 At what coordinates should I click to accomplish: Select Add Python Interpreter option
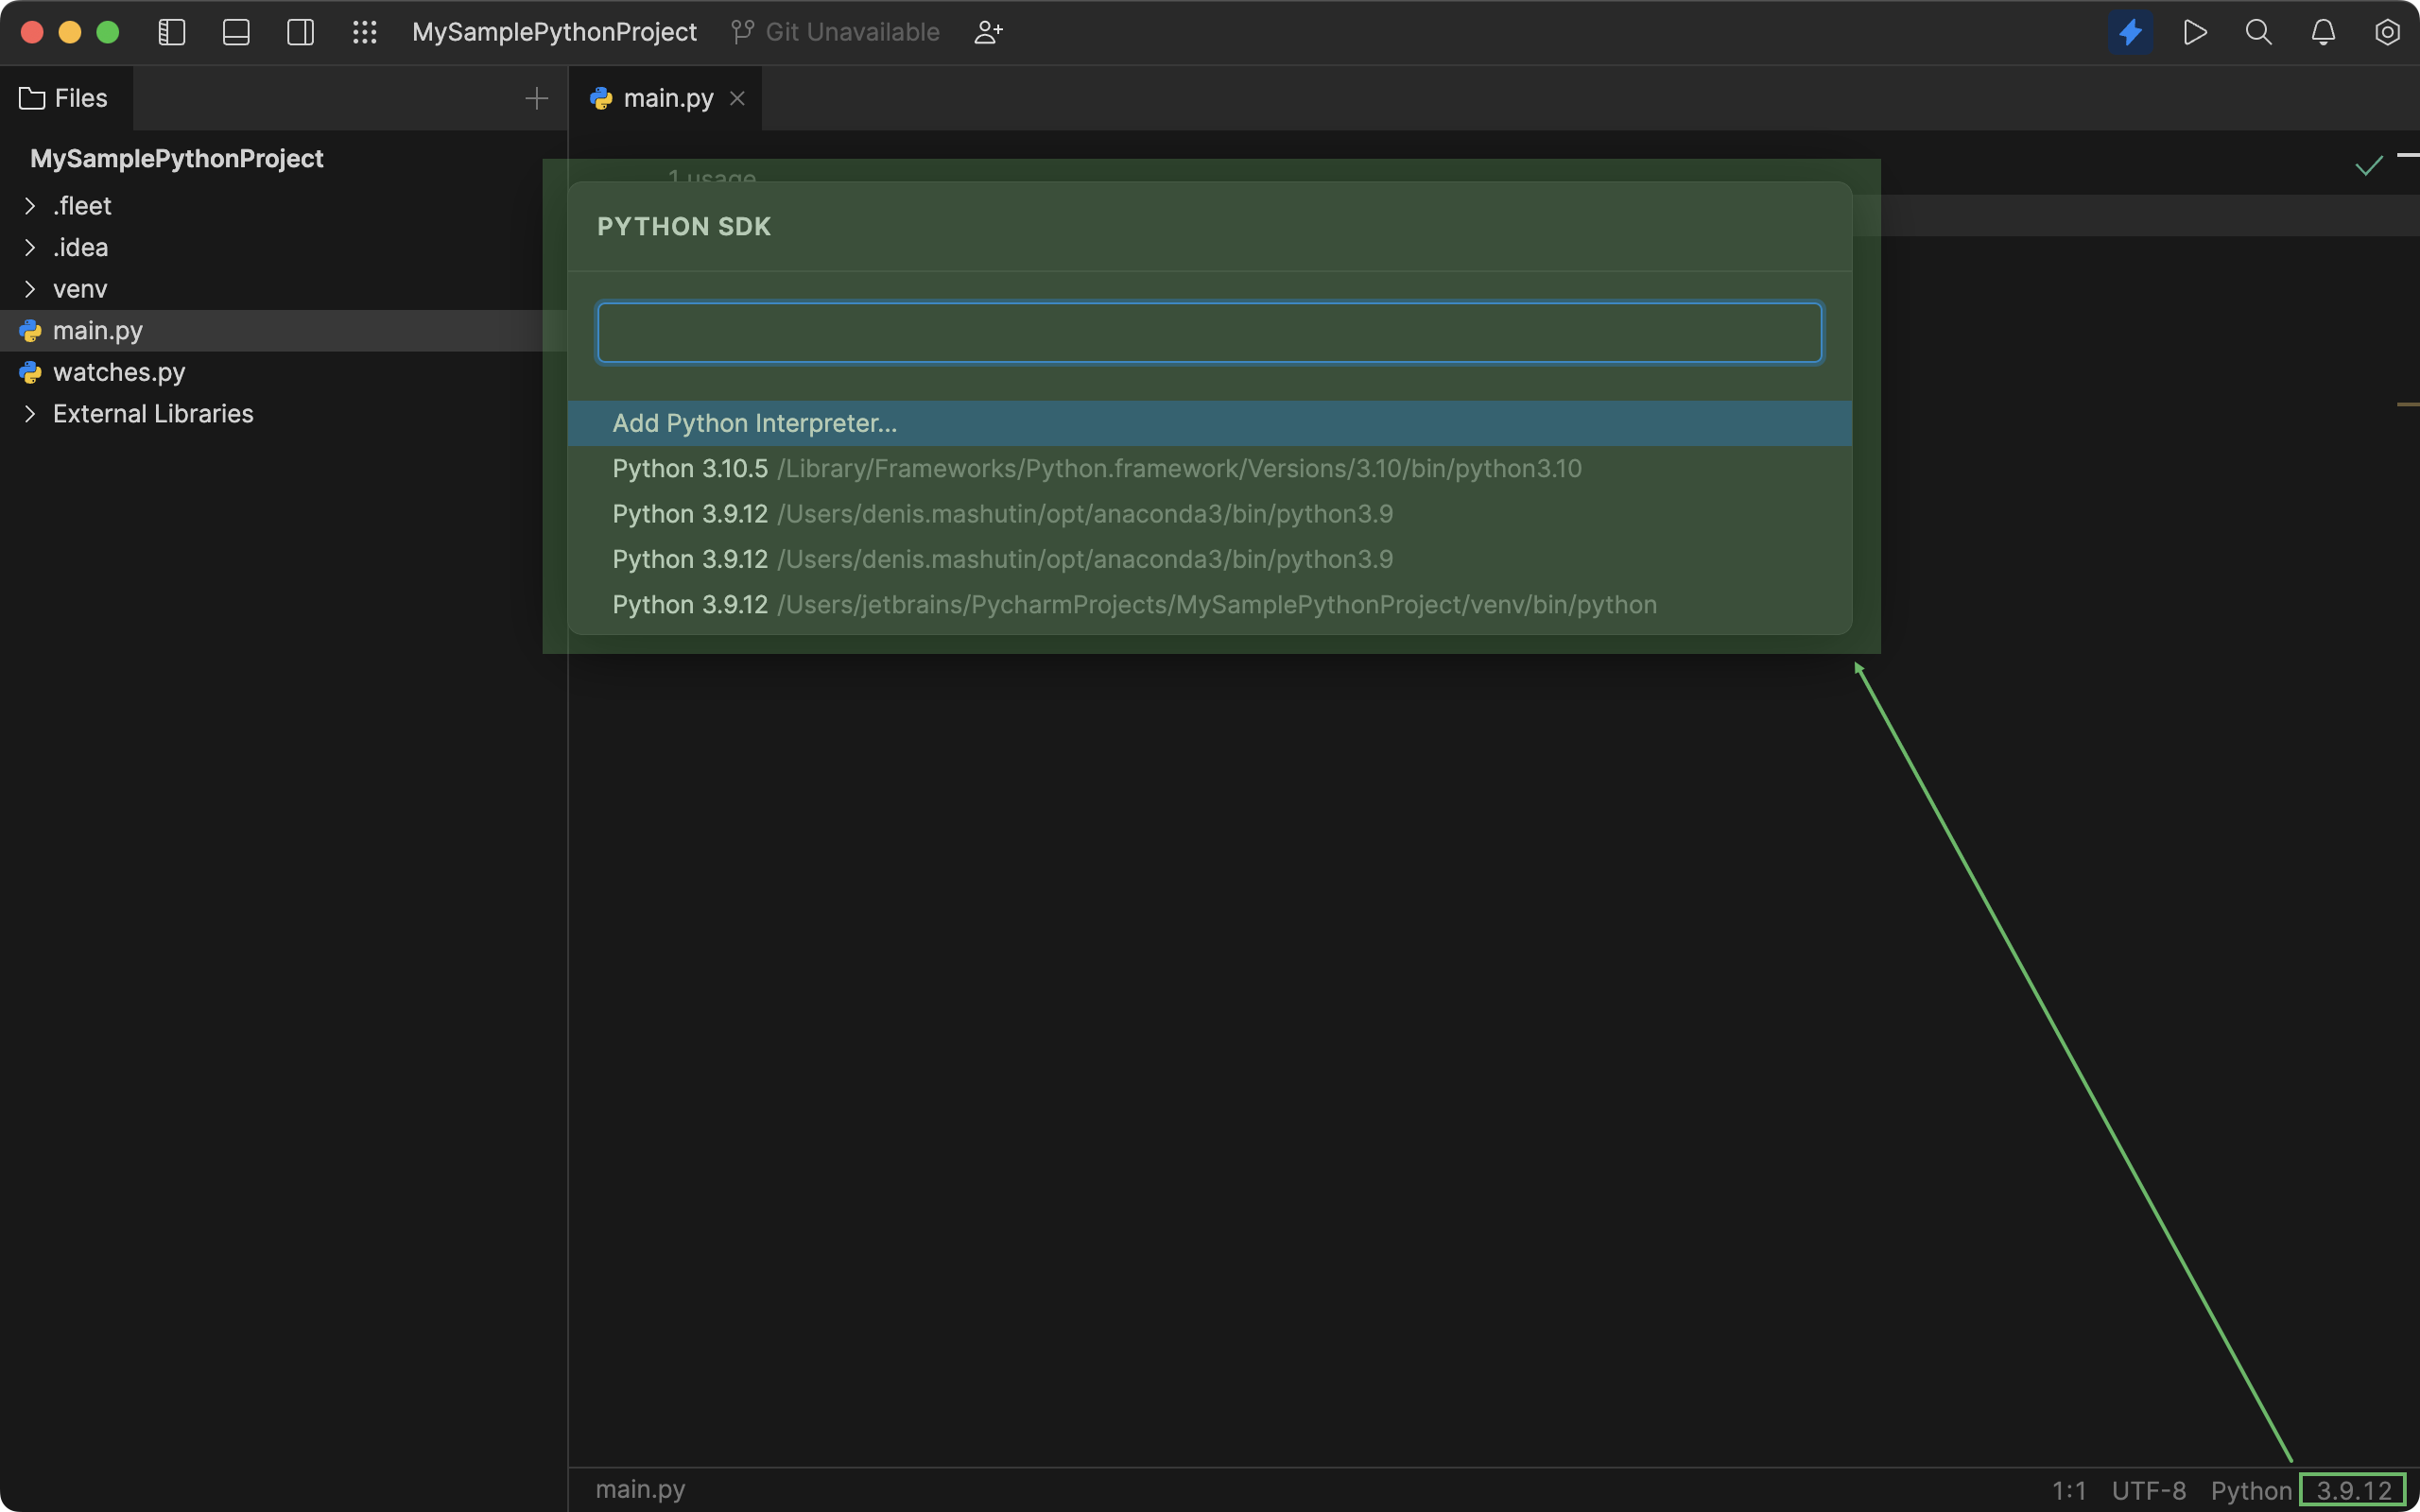(x=754, y=423)
